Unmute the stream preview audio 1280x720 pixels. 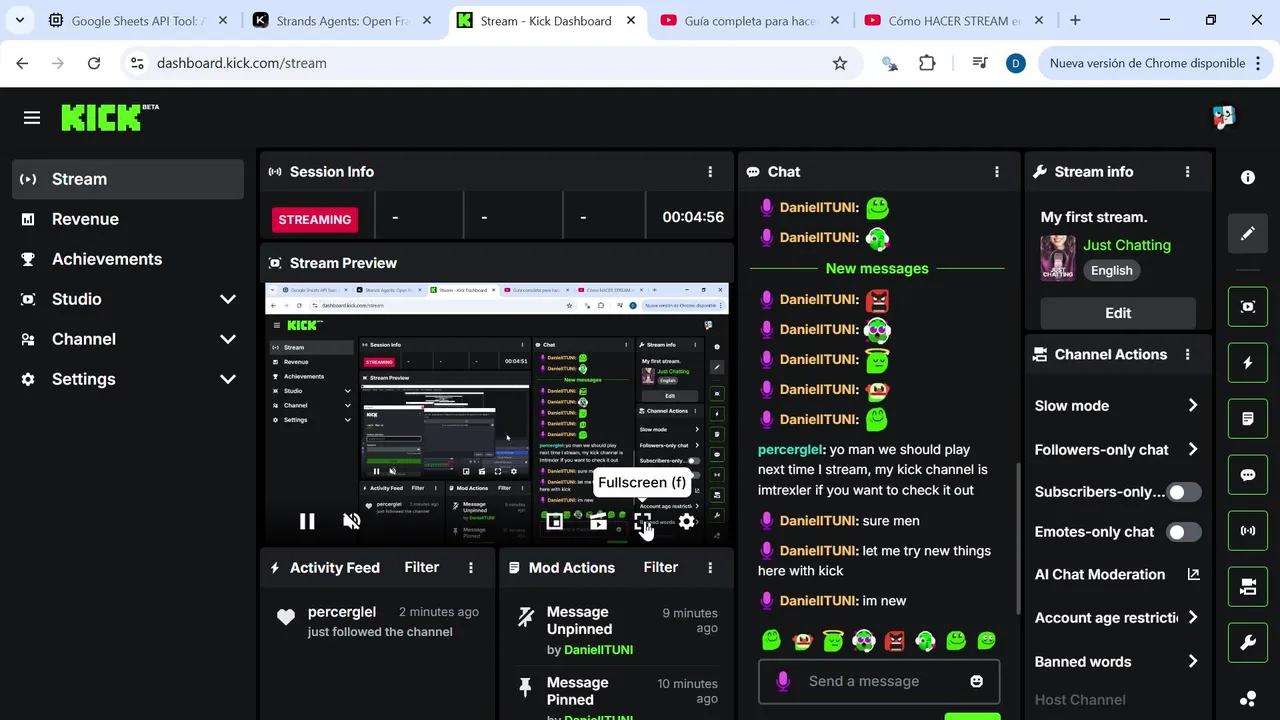click(x=352, y=521)
